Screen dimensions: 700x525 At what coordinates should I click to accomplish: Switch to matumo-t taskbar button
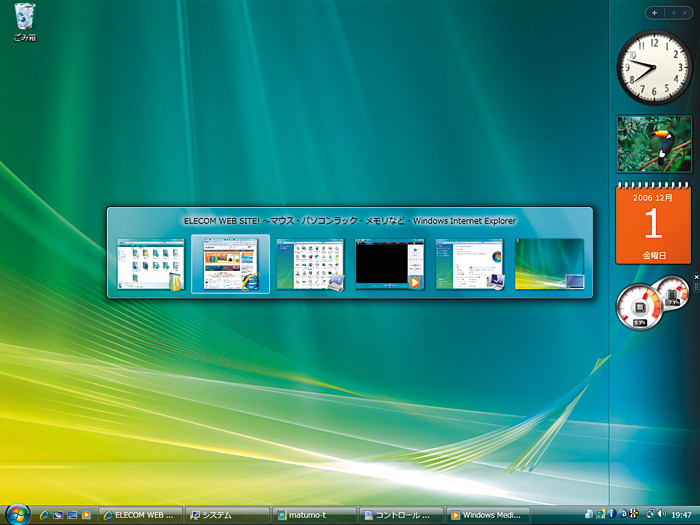pos(314,515)
